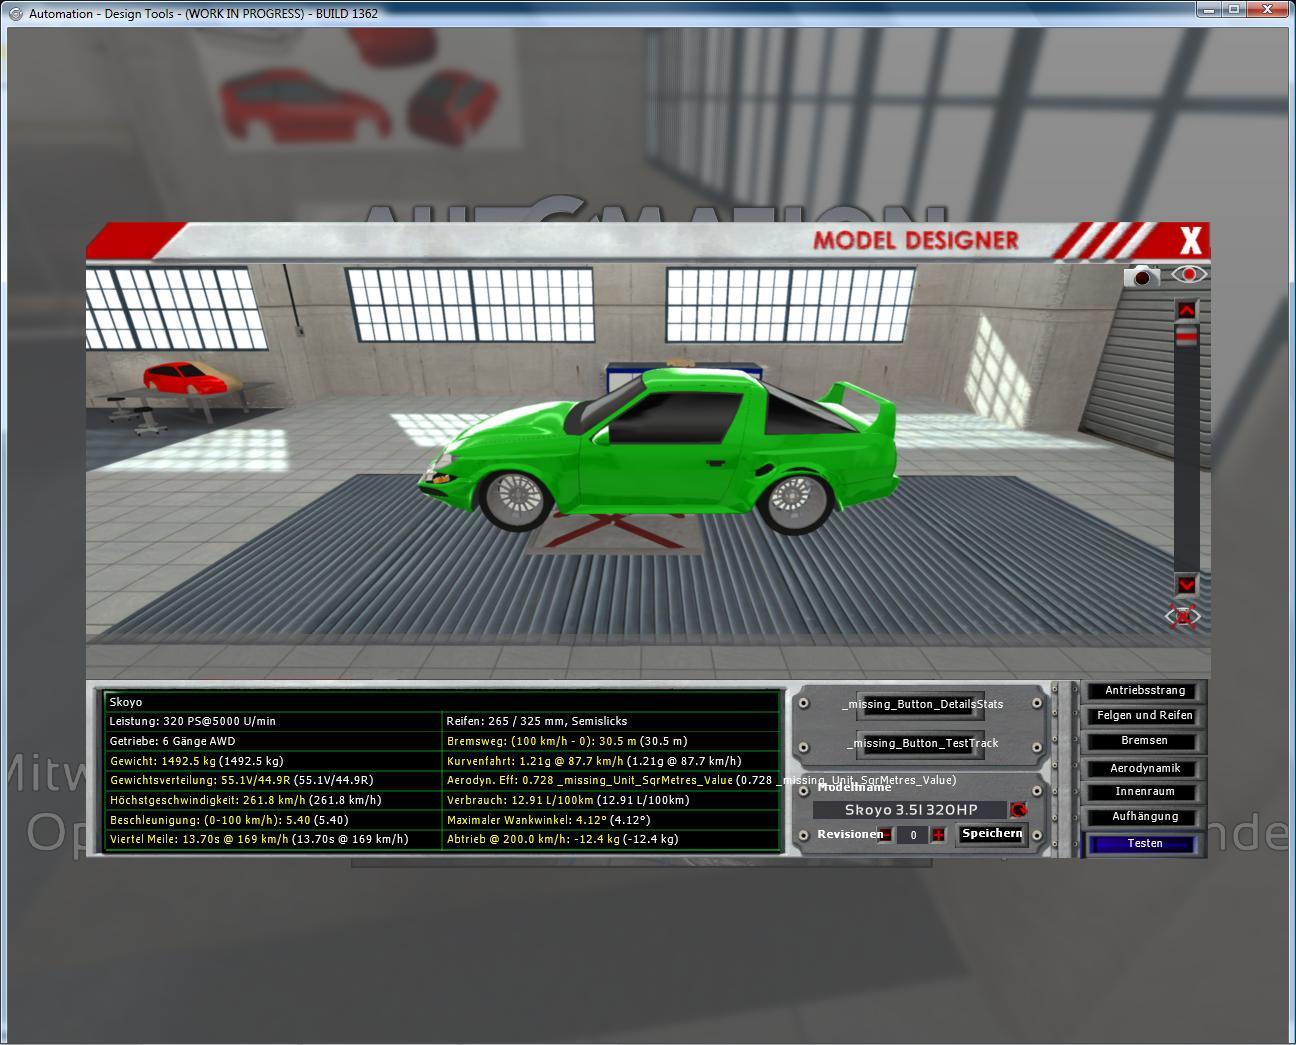
Task: Open the _missing_Button_DetailsStats button
Action: click(x=921, y=704)
